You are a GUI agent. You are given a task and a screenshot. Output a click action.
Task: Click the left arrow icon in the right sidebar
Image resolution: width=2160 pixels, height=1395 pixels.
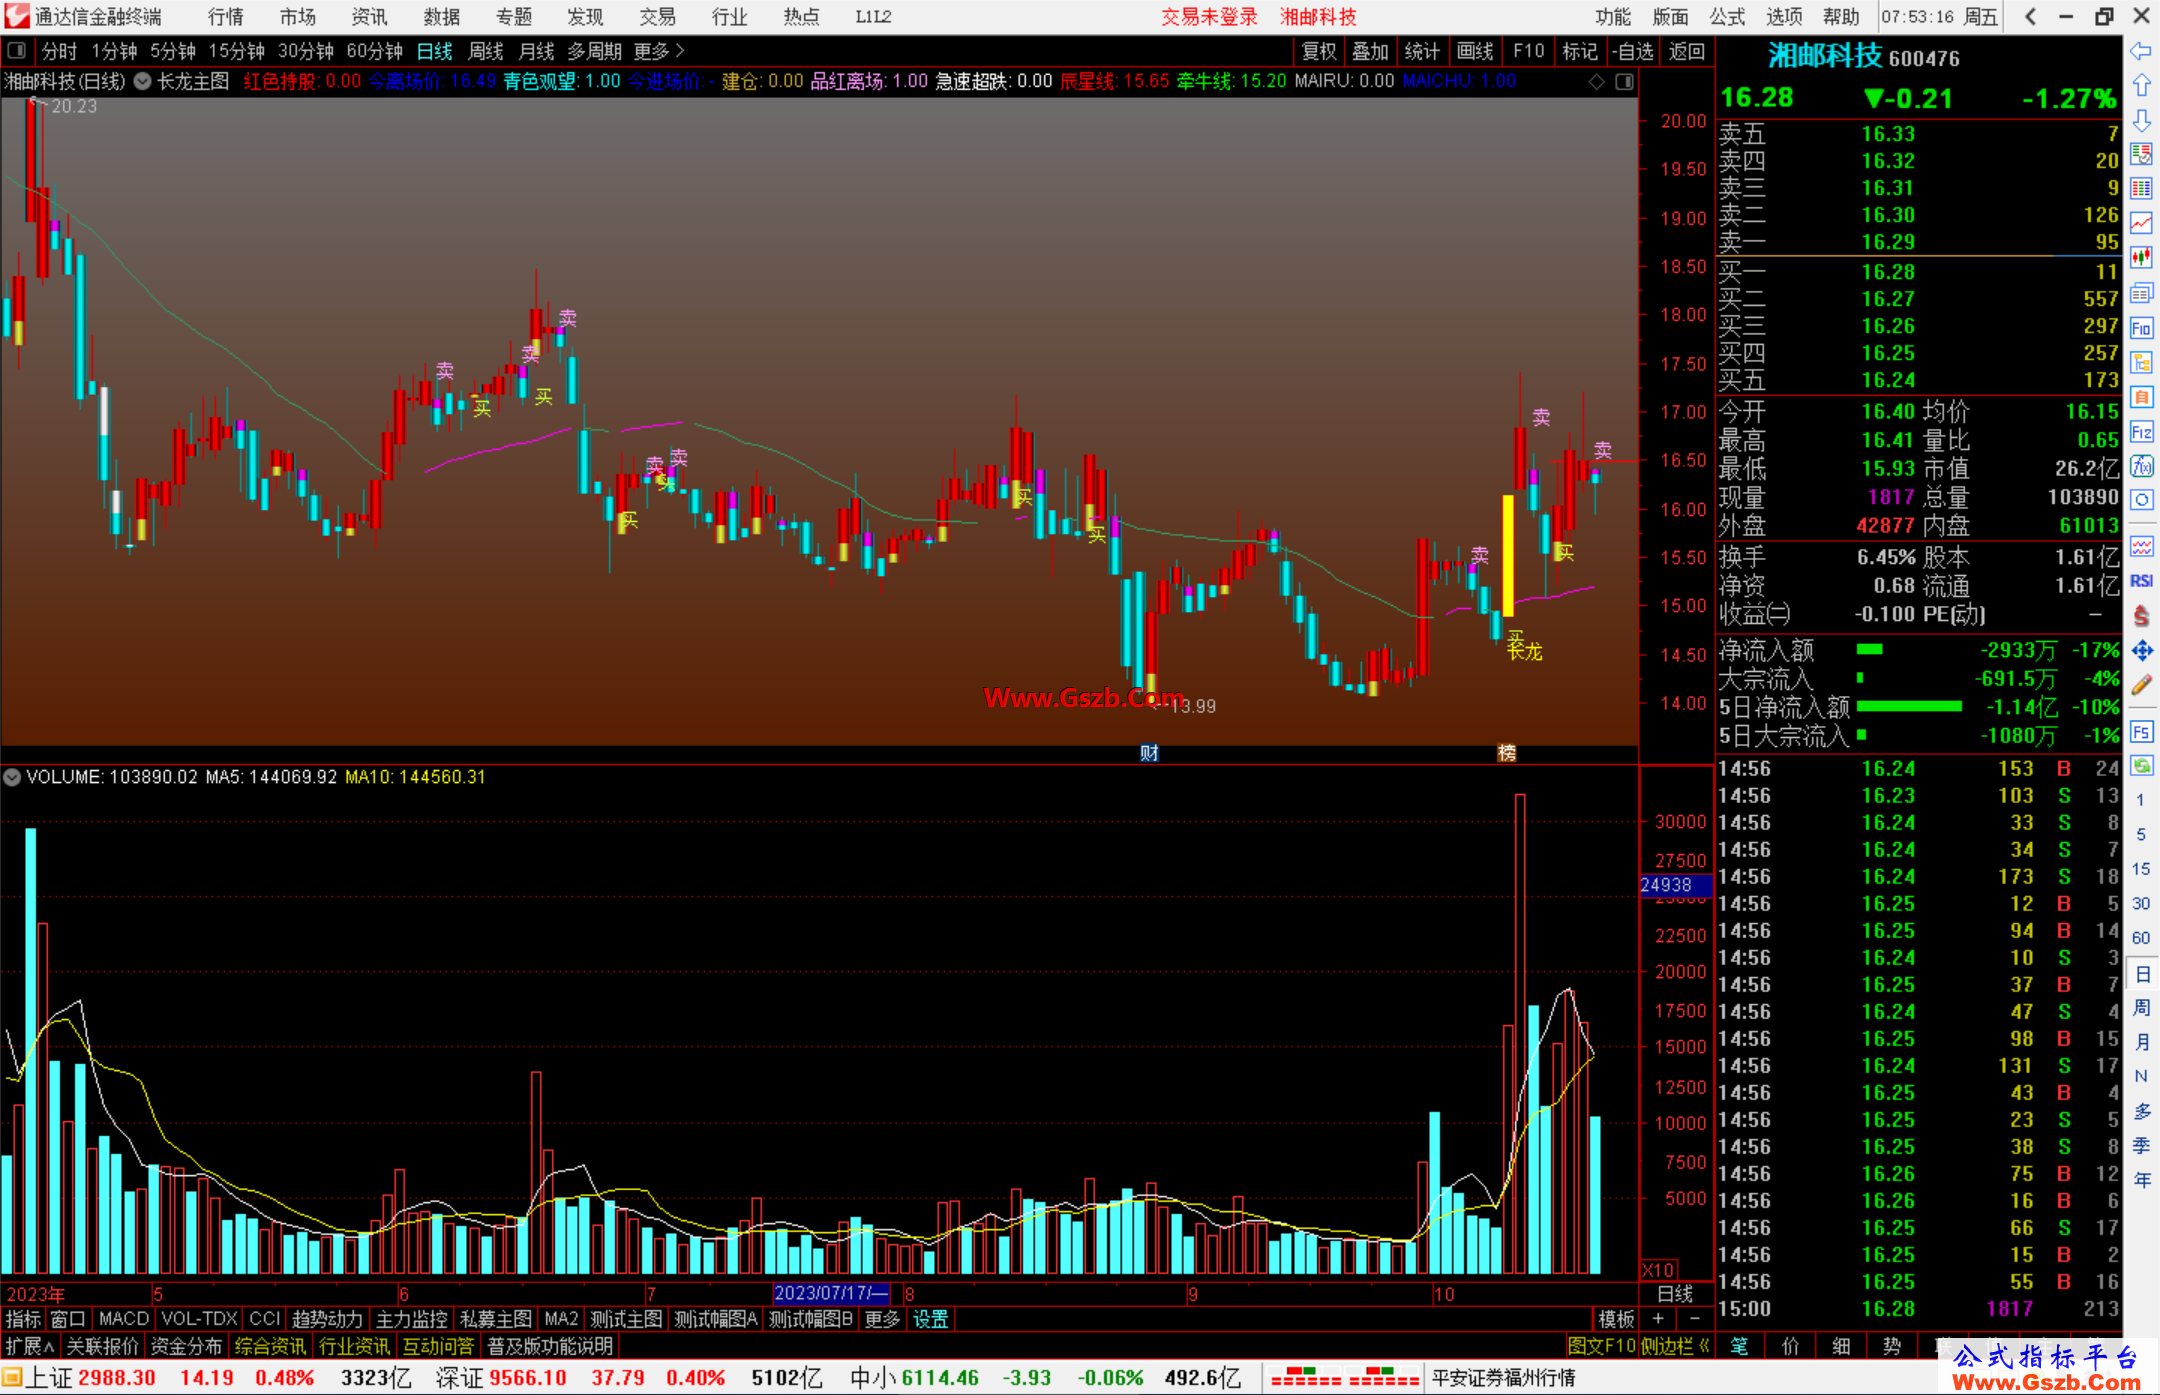pyautogui.click(x=2141, y=50)
